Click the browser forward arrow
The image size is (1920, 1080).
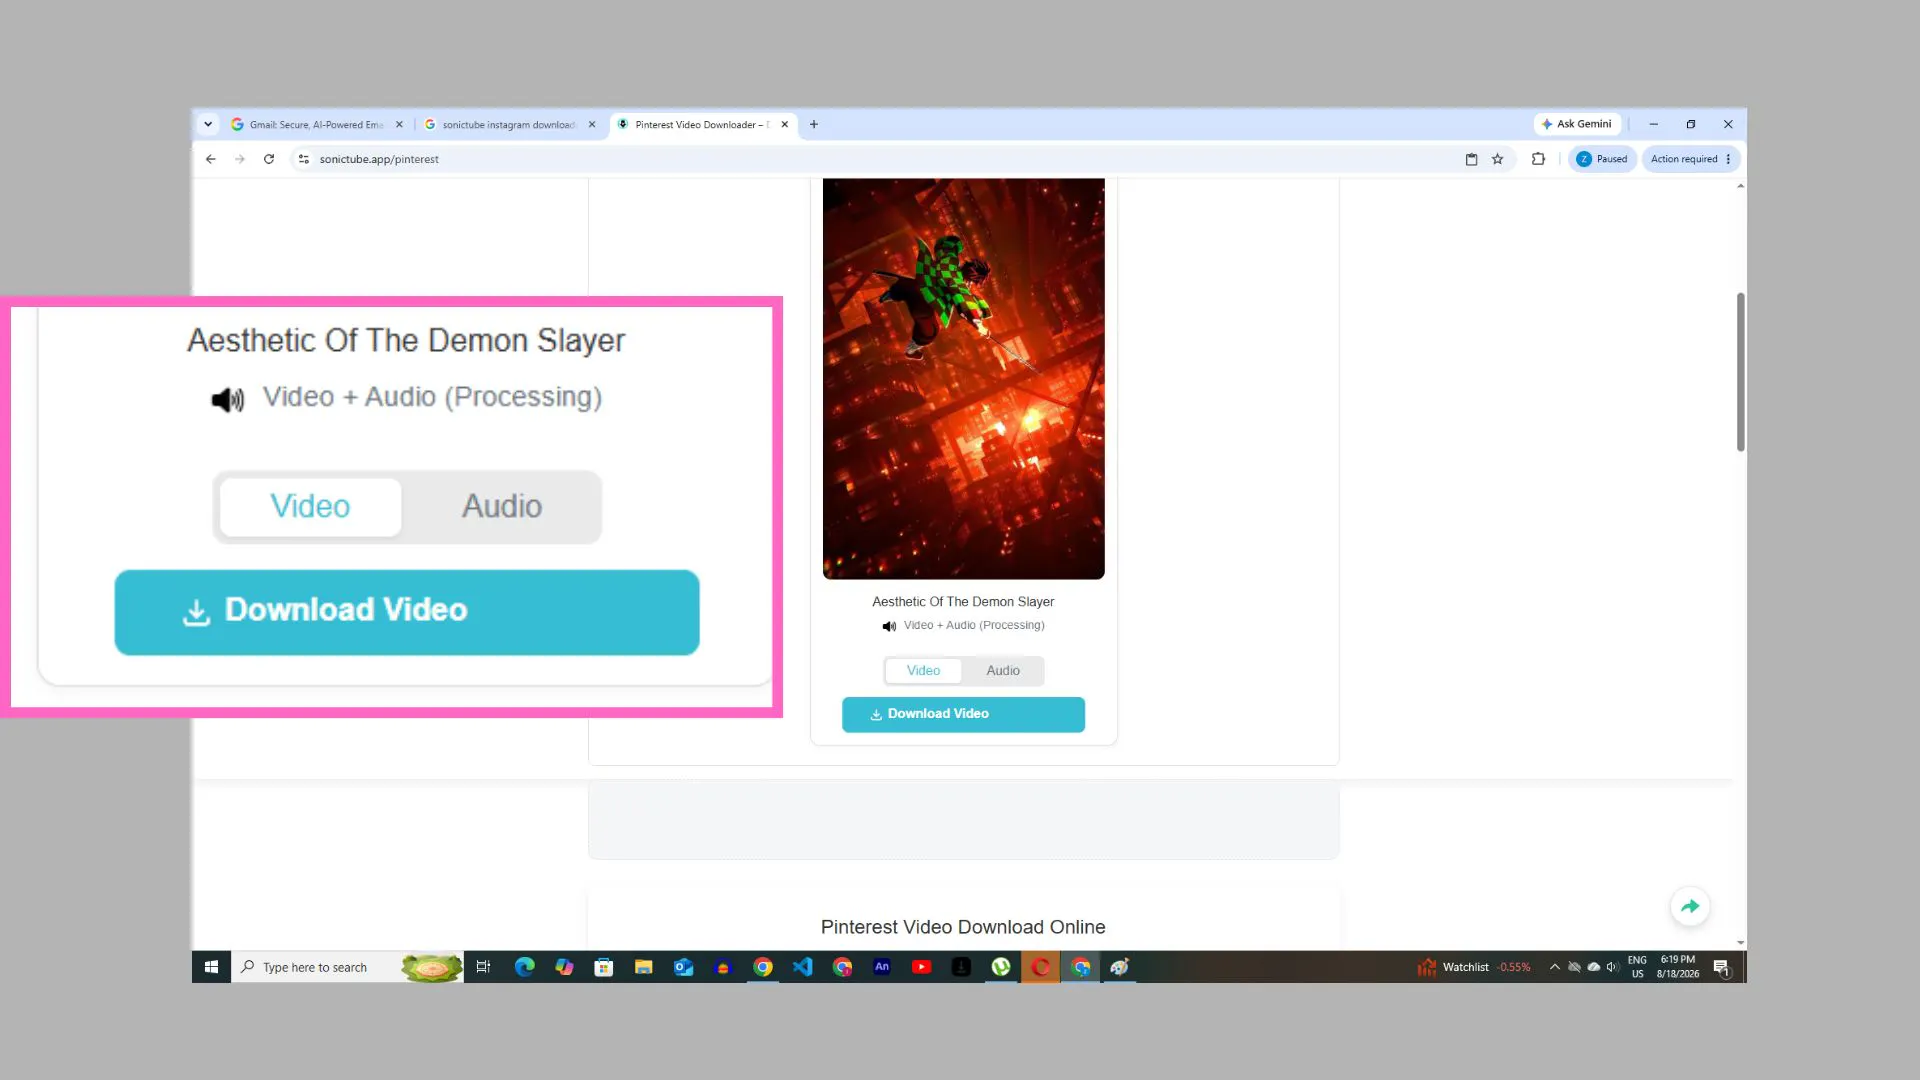point(240,159)
